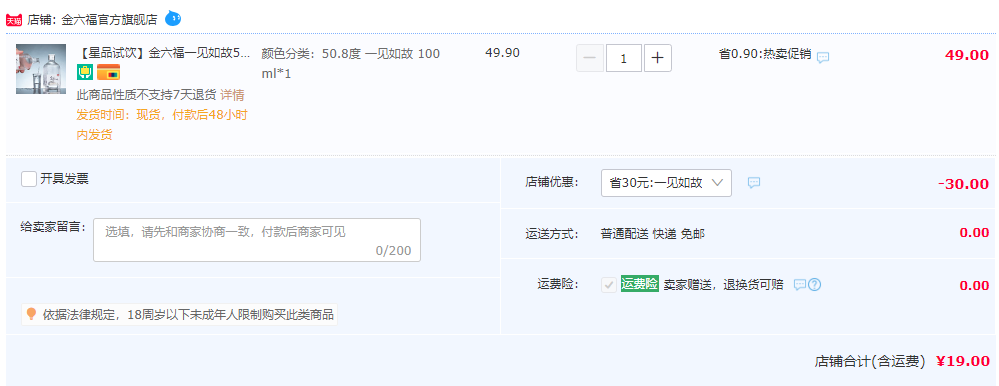
Task: Increase quantity with the plus button
Action: tap(658, 59)
